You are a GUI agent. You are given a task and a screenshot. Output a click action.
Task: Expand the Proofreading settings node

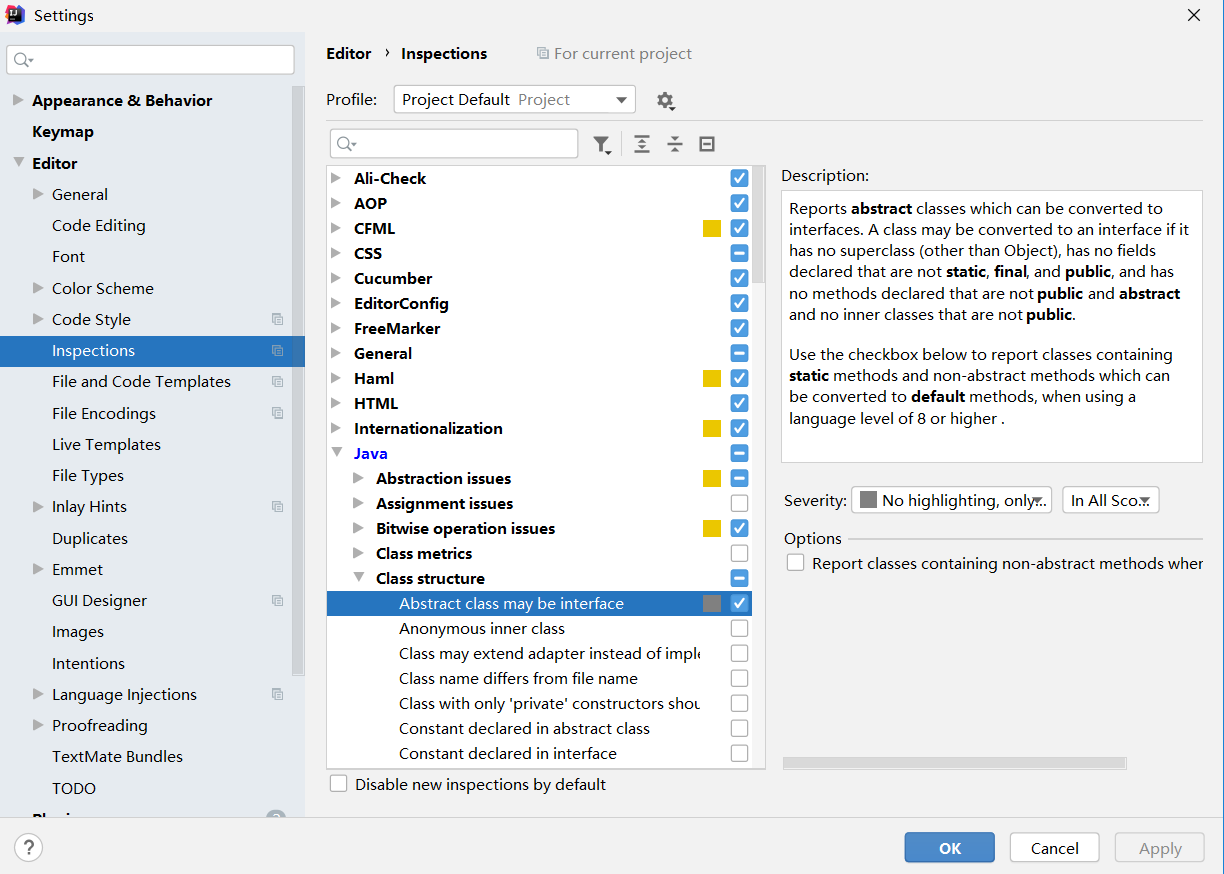38,725
